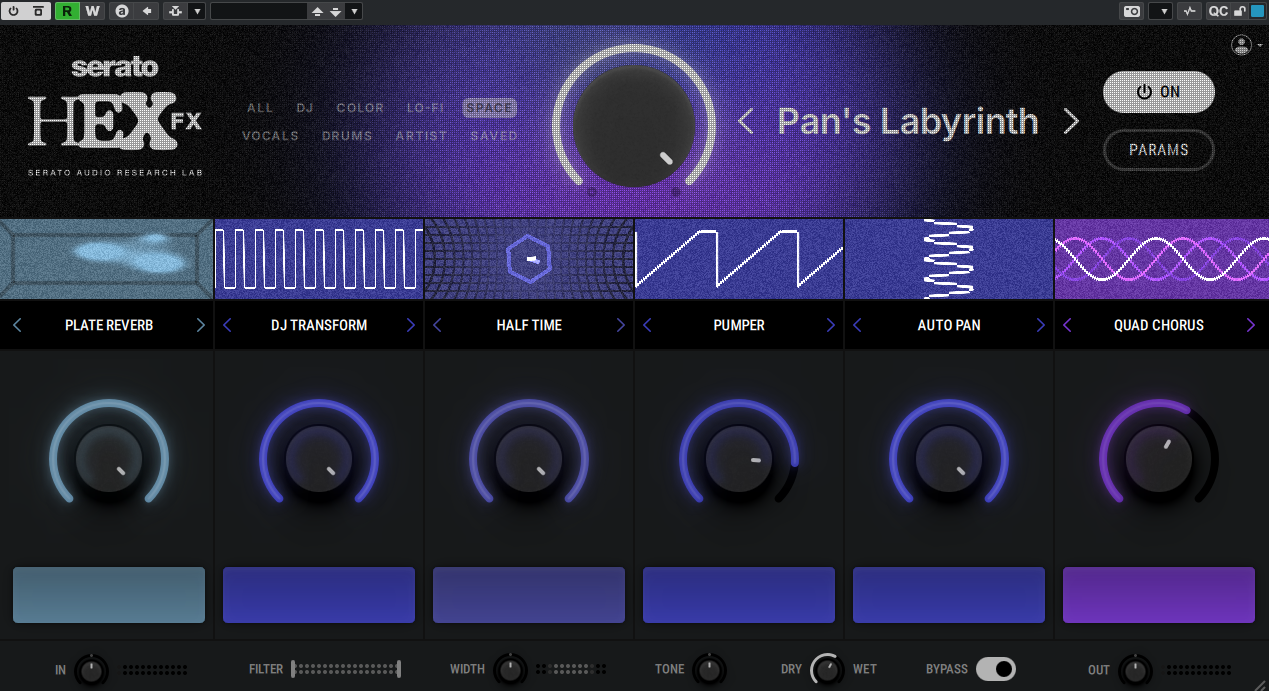The image size is (1269, 691).
Task: Switch Auto Pan to the previous effect
Action: [x=857, y=325]
